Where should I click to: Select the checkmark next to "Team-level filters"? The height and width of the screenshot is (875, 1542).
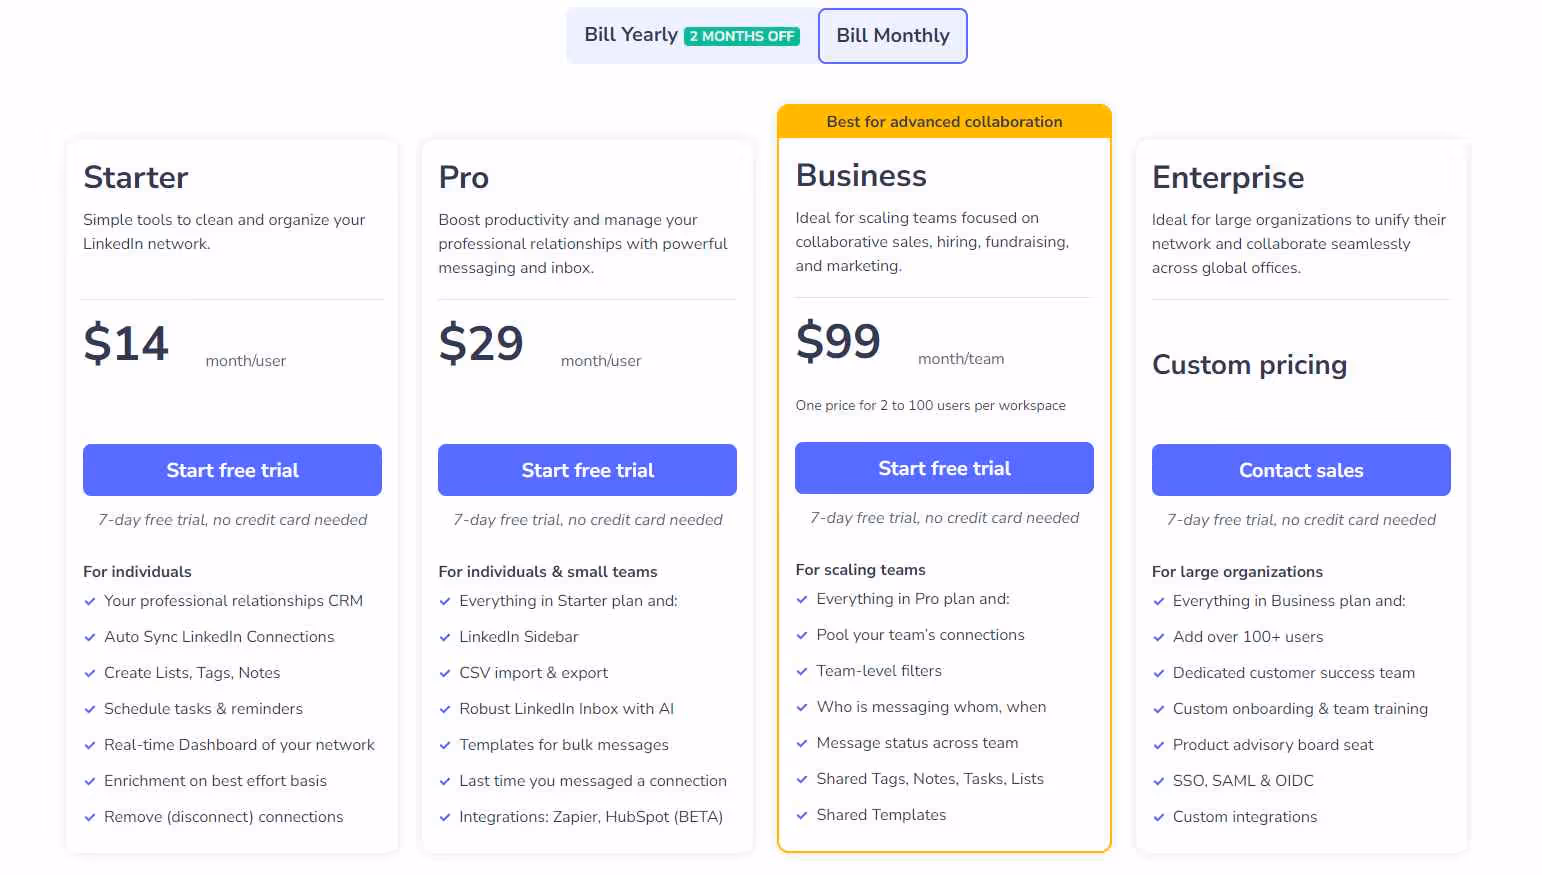(802, 671)
